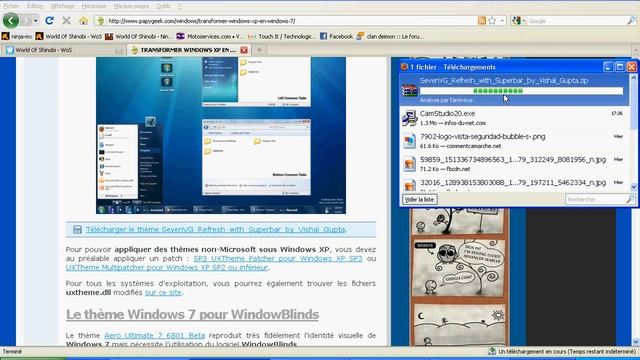Open the address bar history dropdown
This screenshot has width=640, height=360.
click(502, 20)
